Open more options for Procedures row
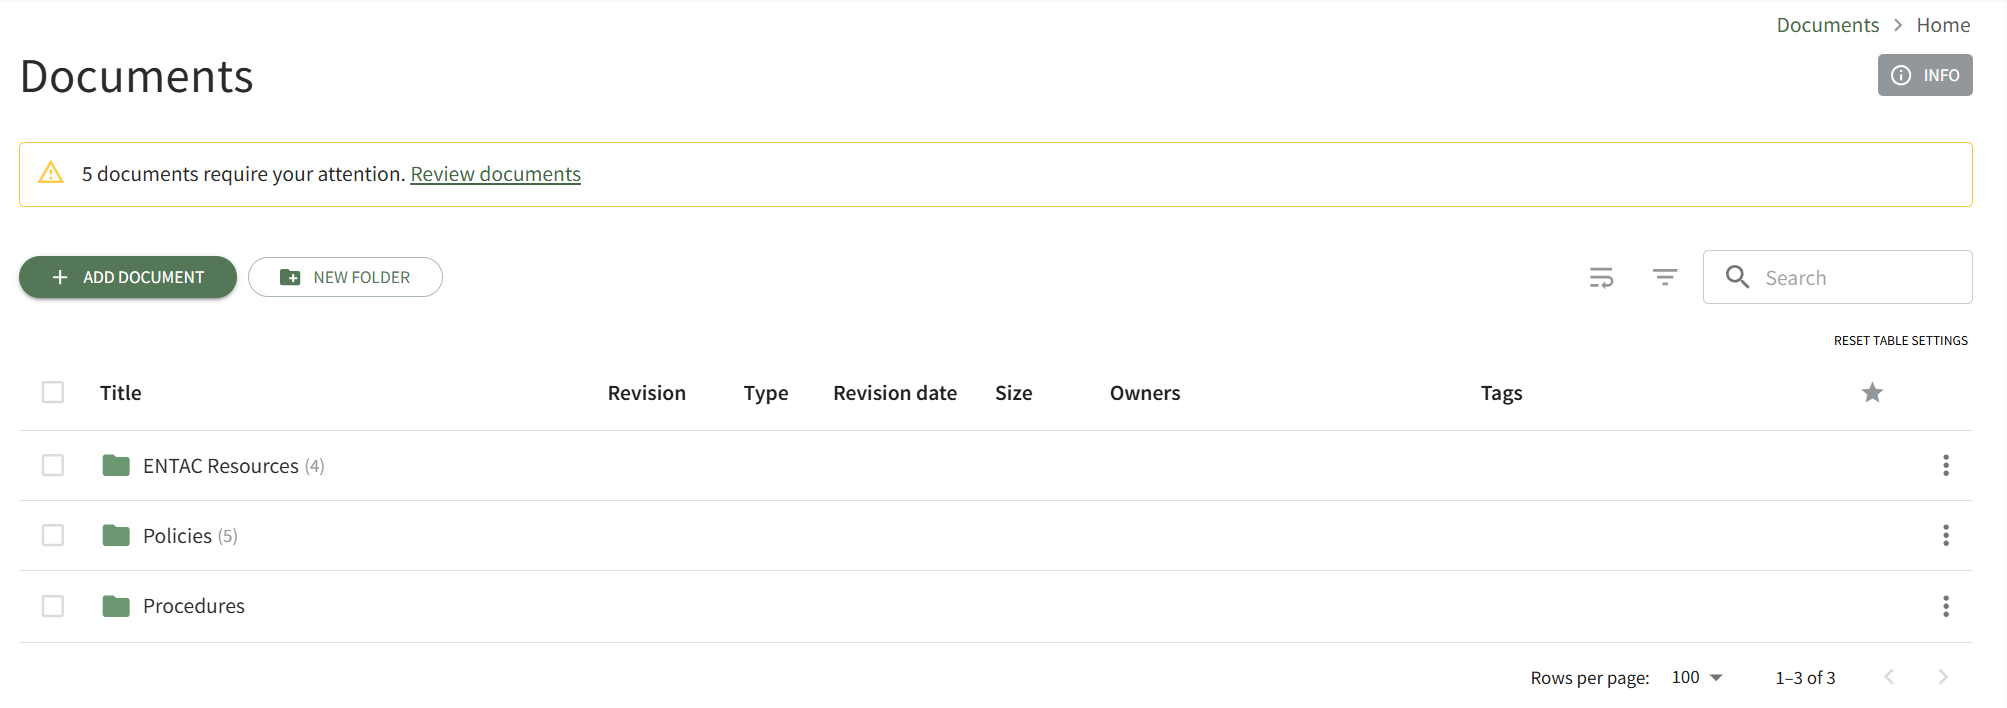Screen dimensions: 2007x708 click(1946, 606)
